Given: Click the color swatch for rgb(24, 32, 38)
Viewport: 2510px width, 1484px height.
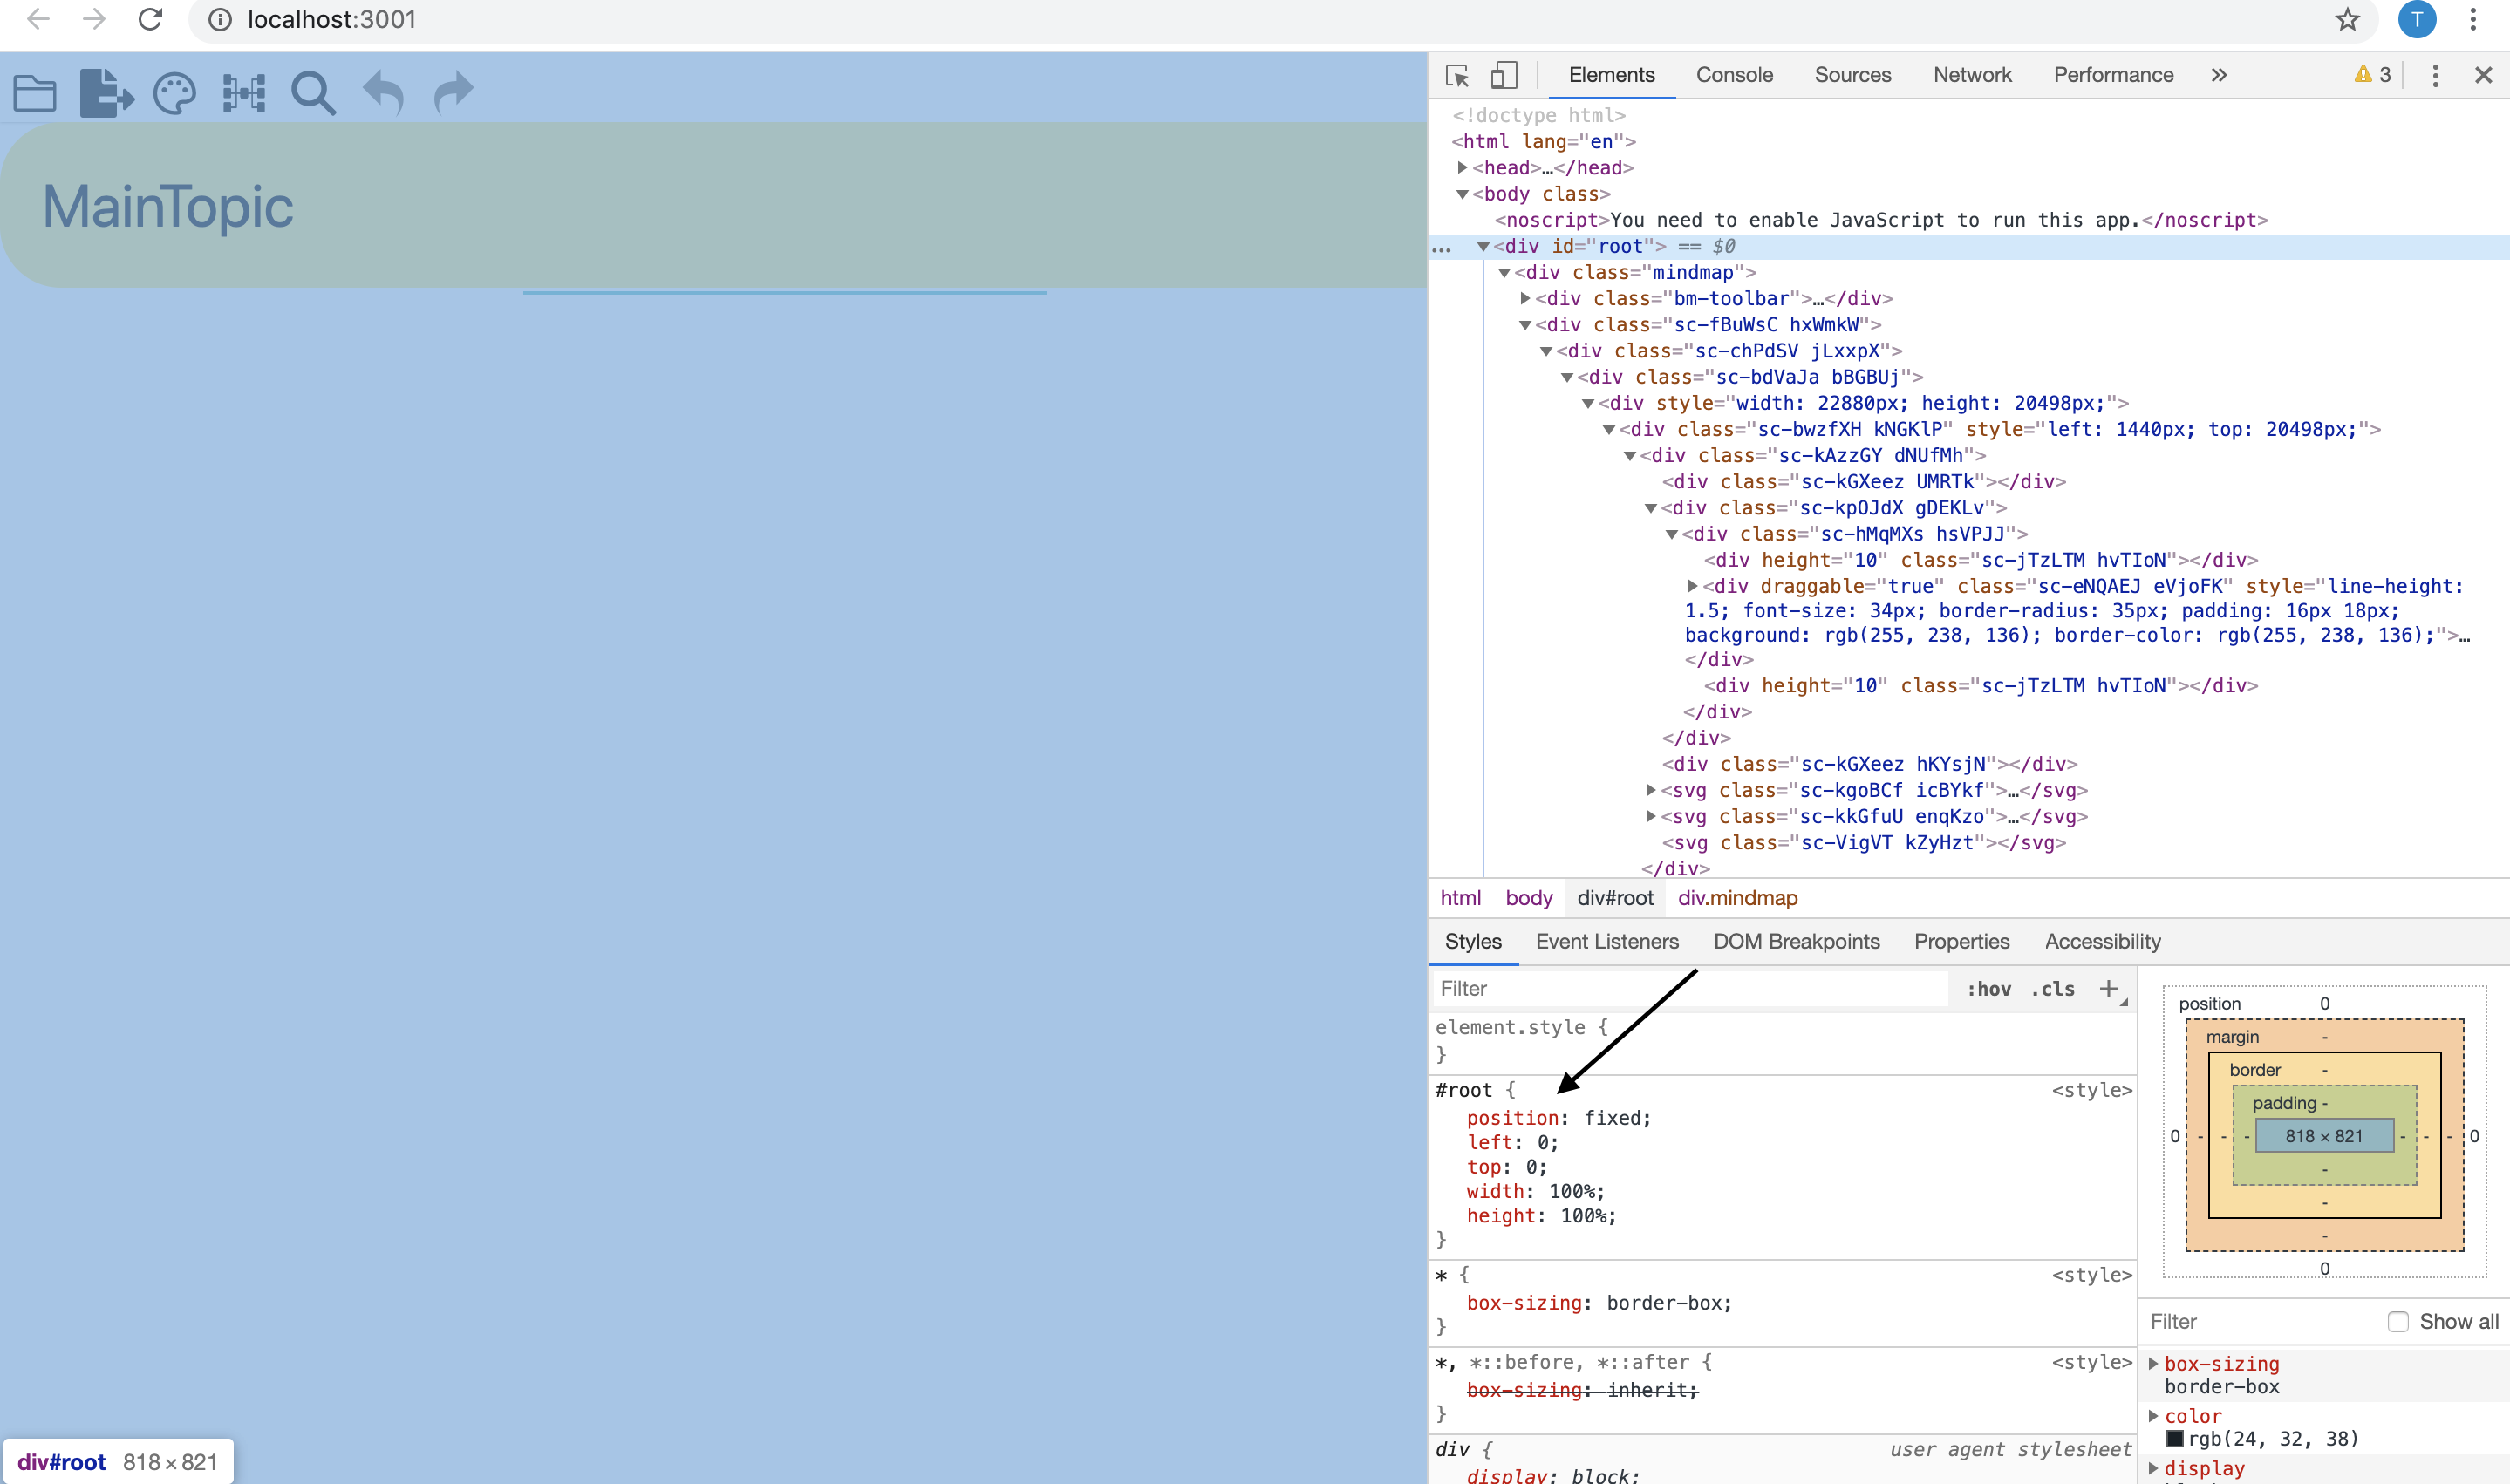Looking at the screenshot, I should click(2176, 1438).
